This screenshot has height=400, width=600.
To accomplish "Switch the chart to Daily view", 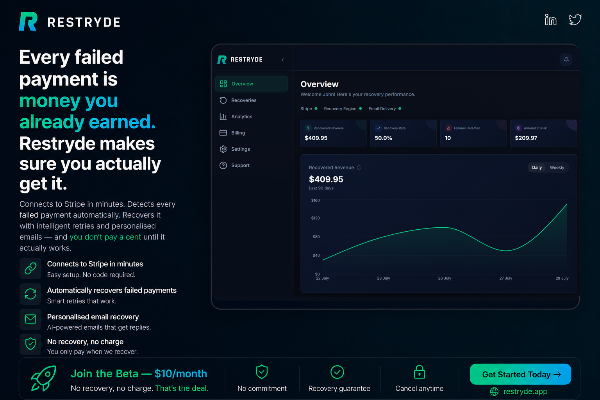I will click(537, 168).
